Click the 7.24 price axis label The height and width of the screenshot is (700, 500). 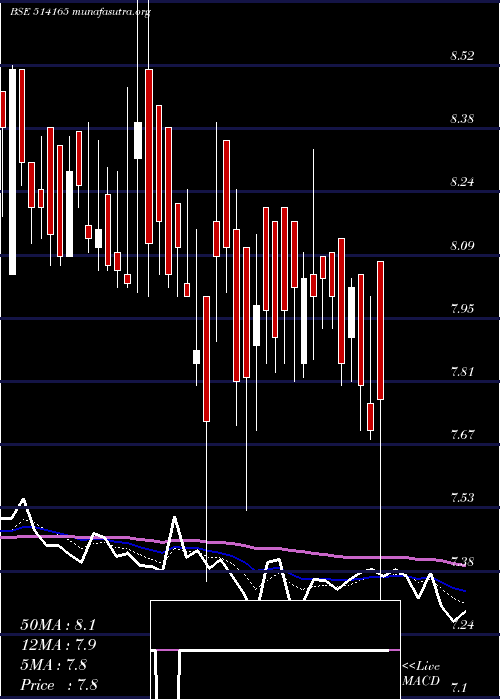pyautogui.click(x=462, y=625)
